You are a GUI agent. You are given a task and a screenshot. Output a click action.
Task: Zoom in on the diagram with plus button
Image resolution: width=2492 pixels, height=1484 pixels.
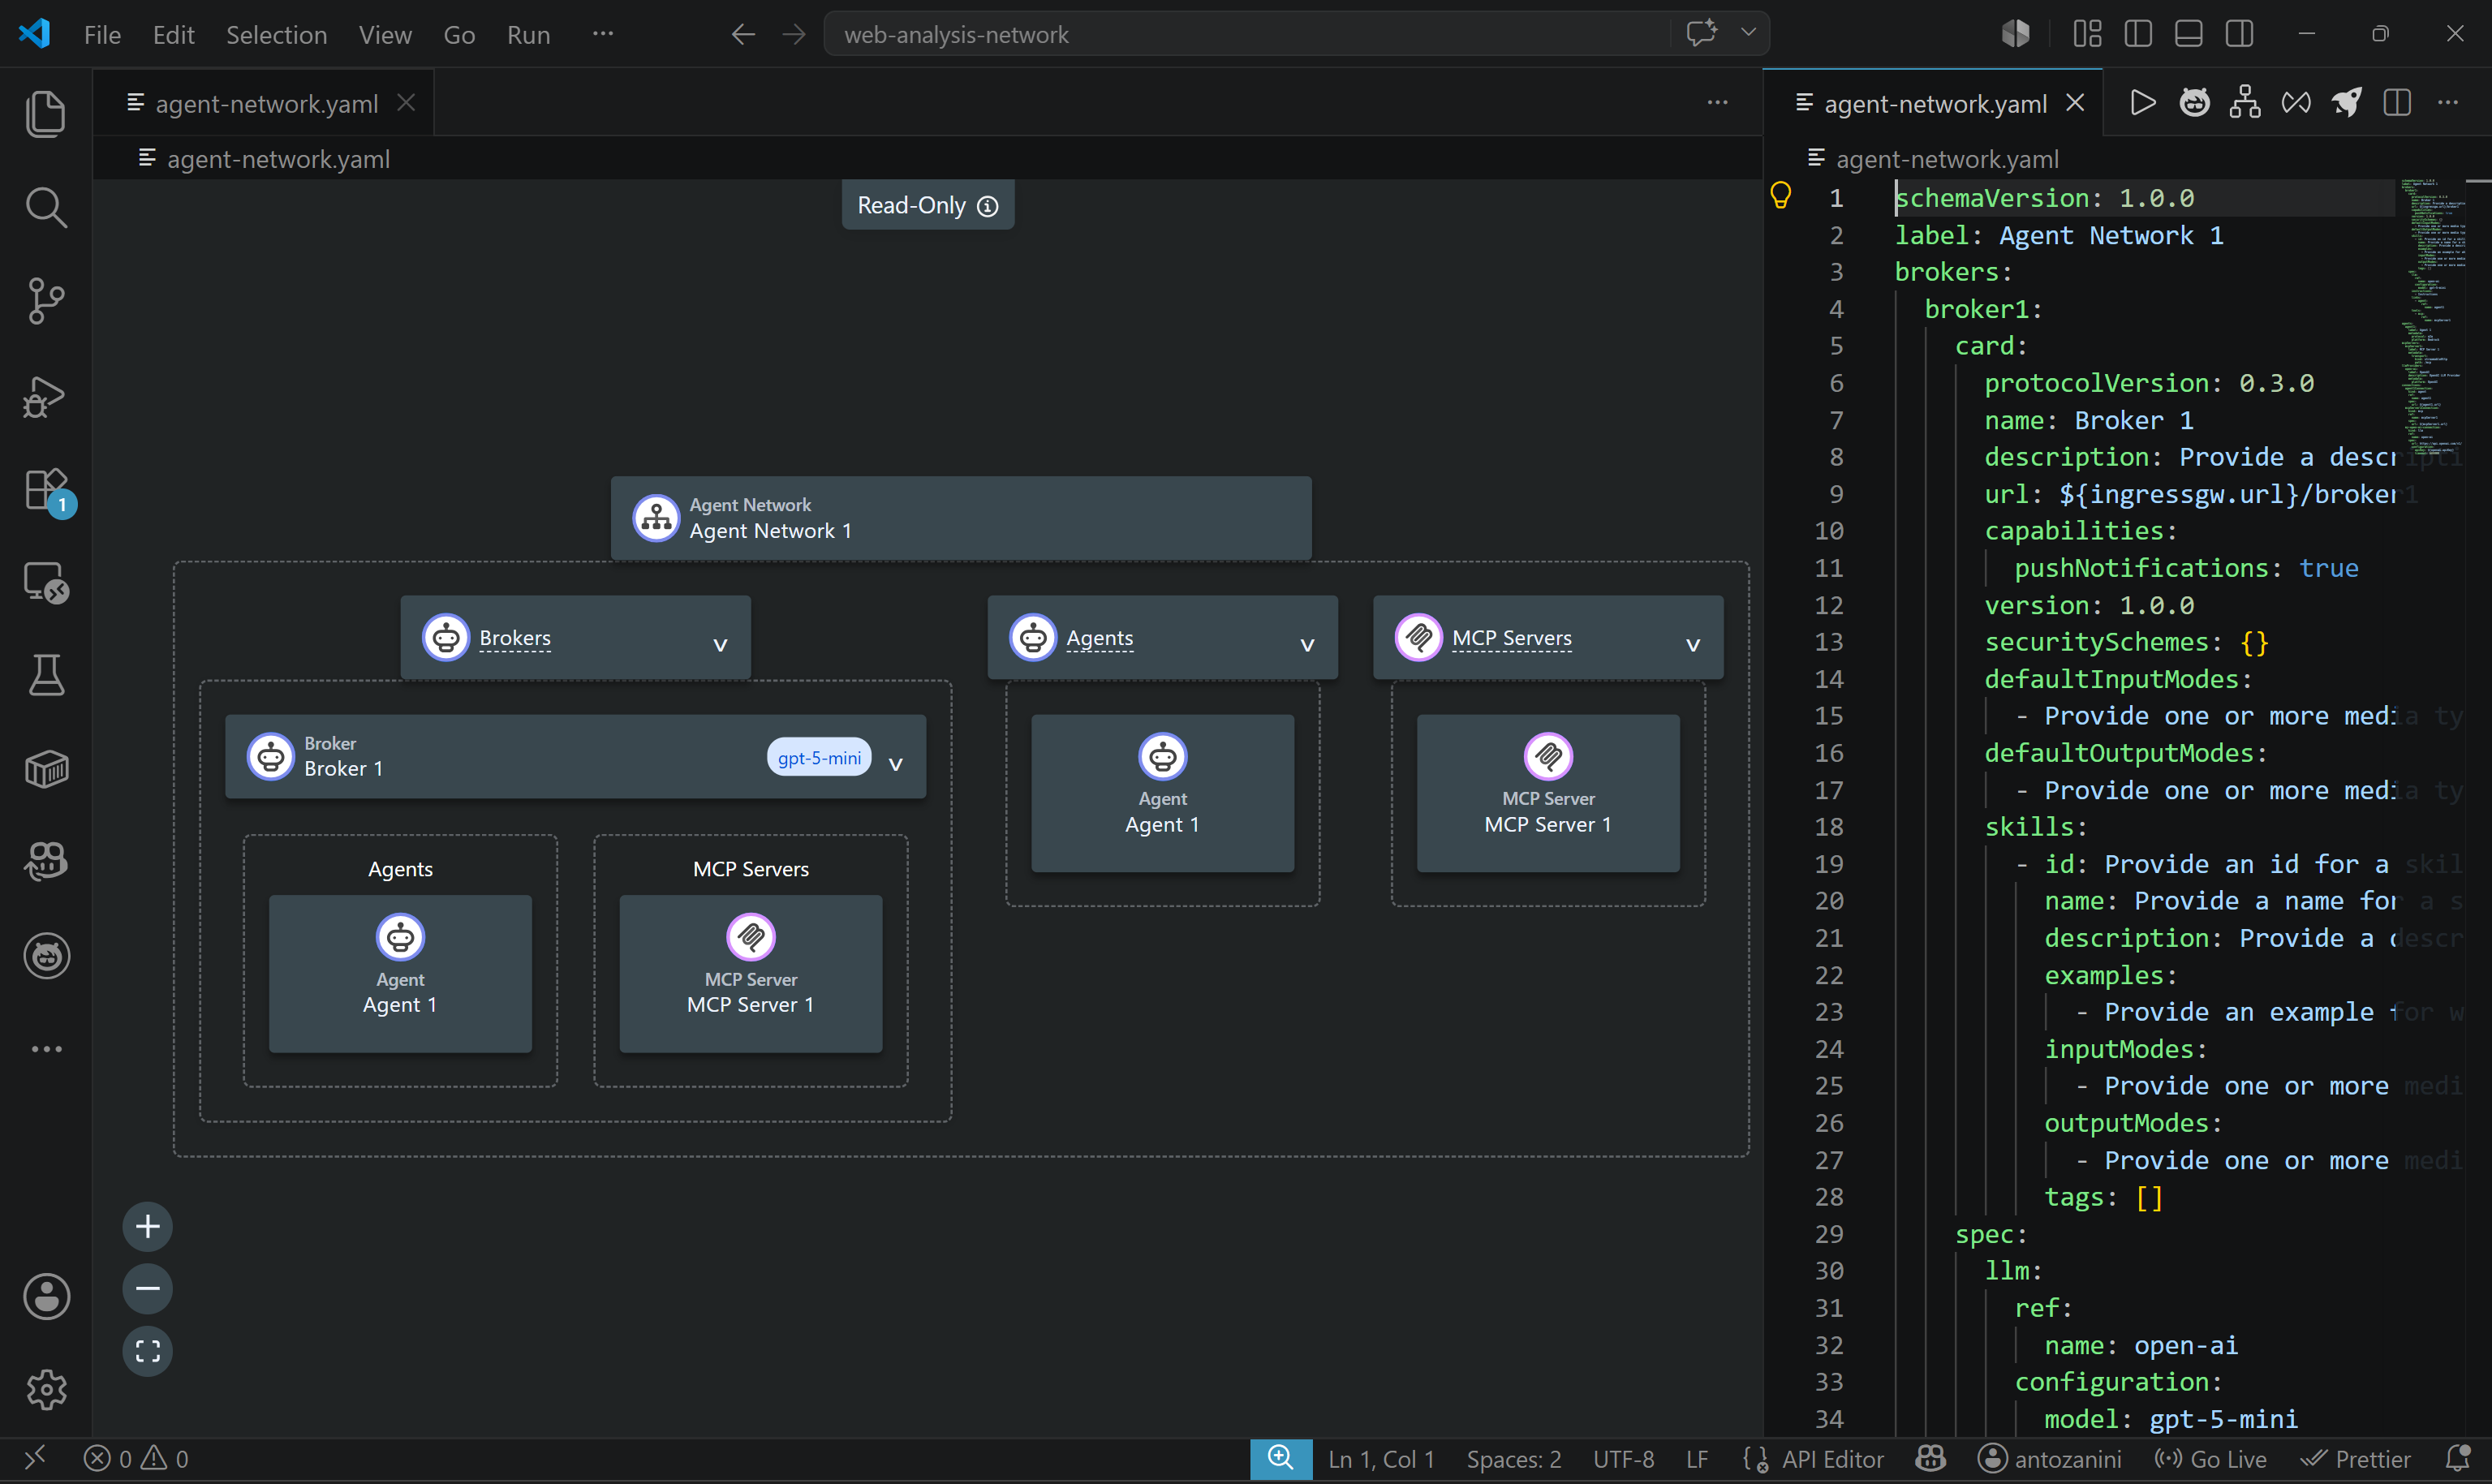pyautogui.click(x=147, y=1226)
